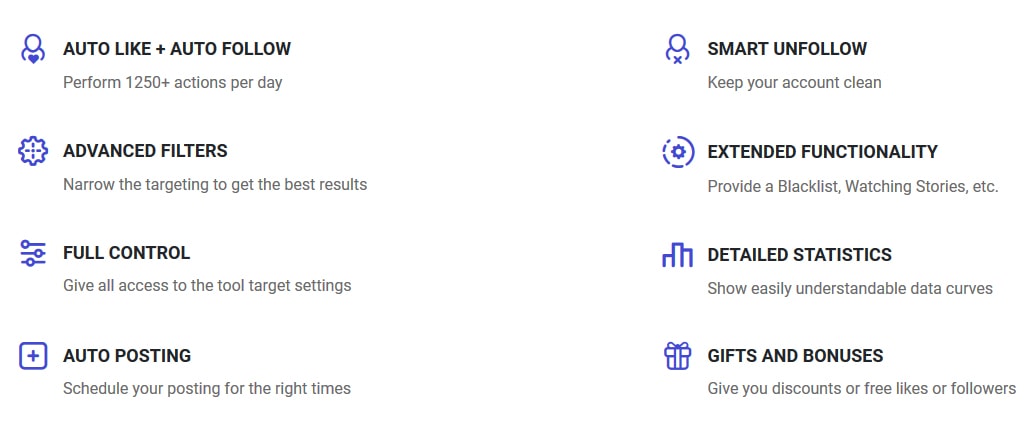Select the AUTO POSTING heading
Screen dimensions: 1030x424
point(127,356)
